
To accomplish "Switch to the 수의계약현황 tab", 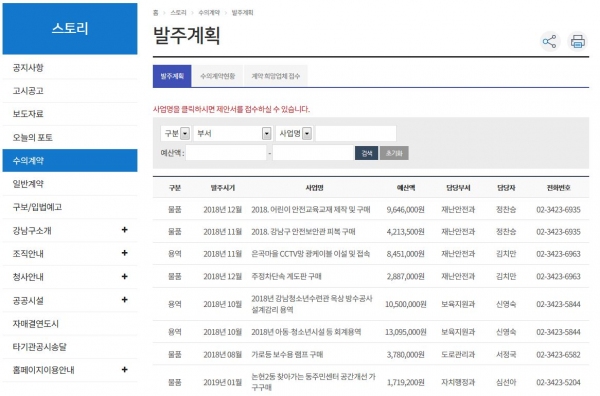I will (218, 76).
